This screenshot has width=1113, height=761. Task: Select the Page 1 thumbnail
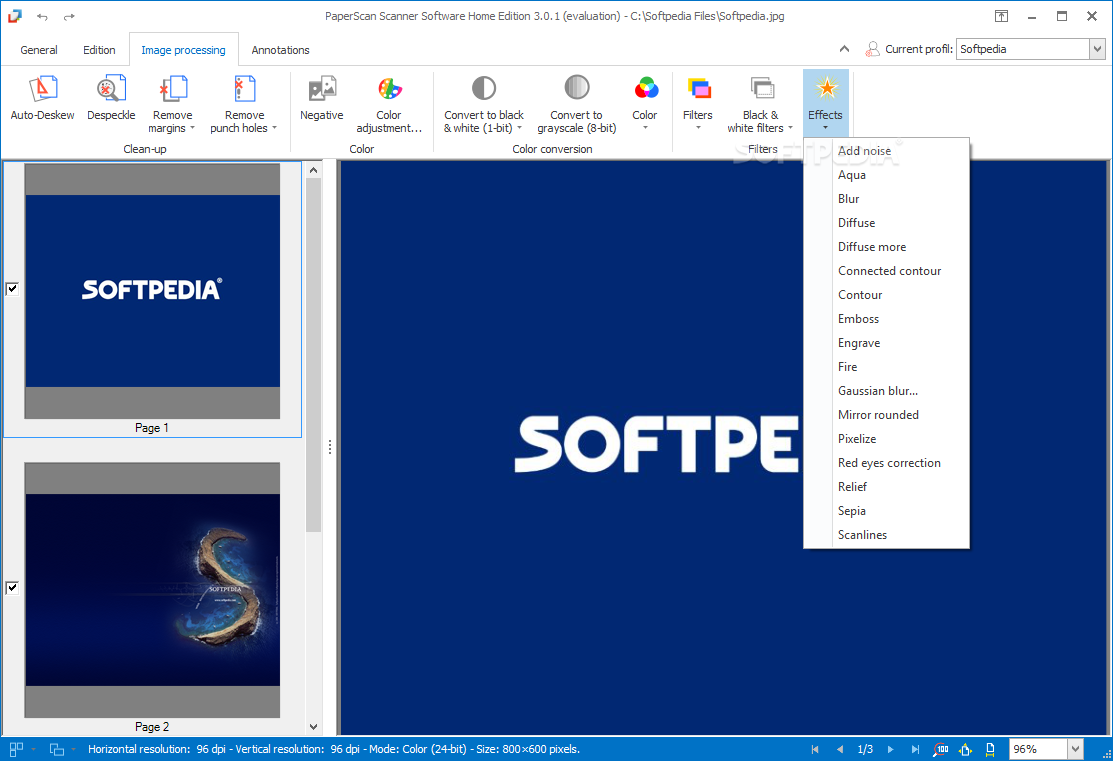coord(152,291)
